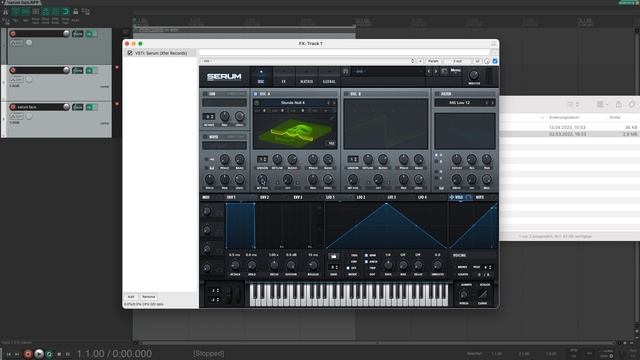Open the wavetable editor with the pencil icon
The height and width of the screenshot is (360, 640).
(x=332, y=118)
